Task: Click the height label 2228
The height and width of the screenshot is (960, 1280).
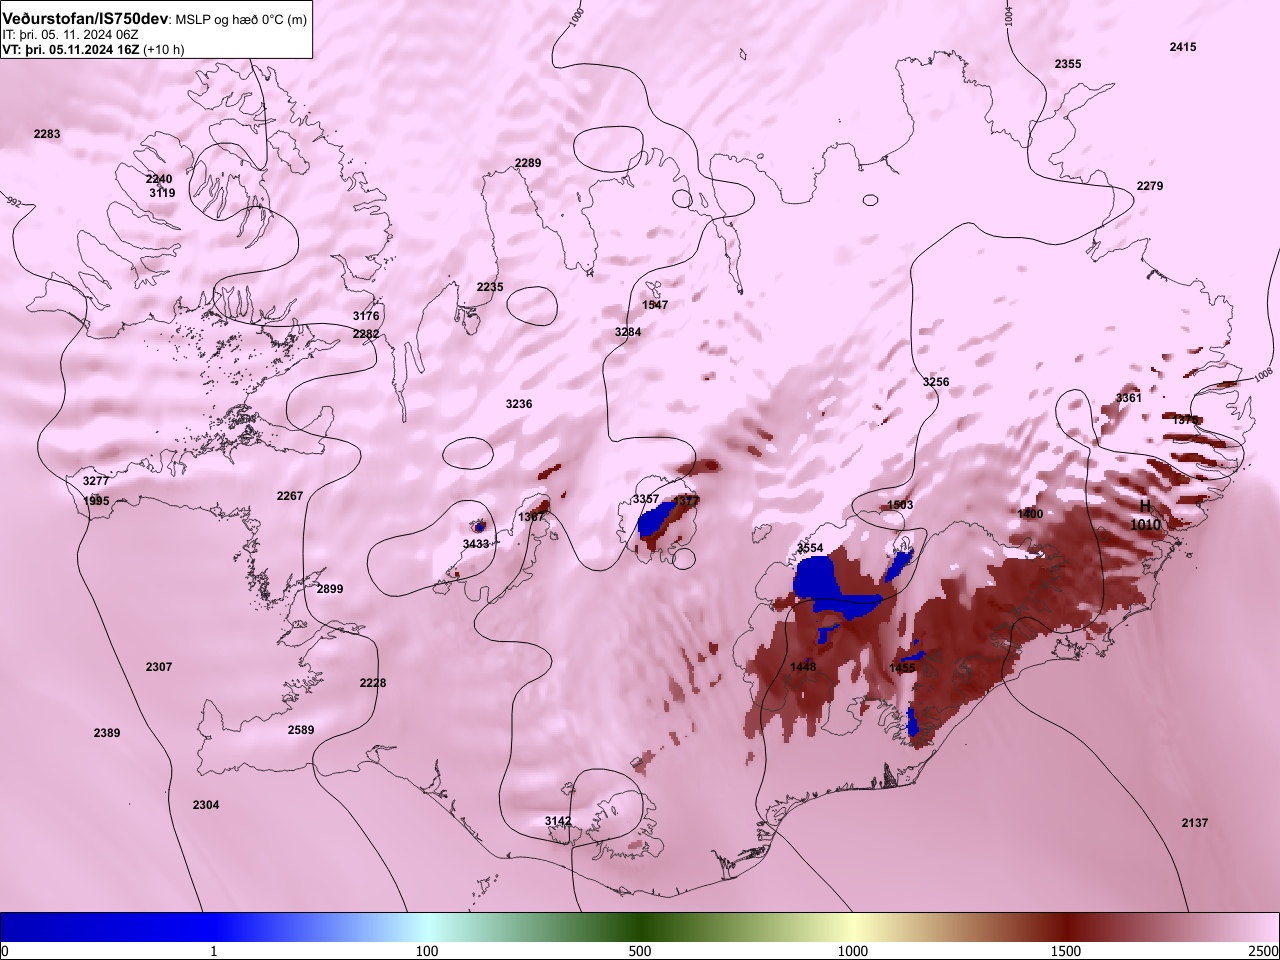Action: pos(373,683)
